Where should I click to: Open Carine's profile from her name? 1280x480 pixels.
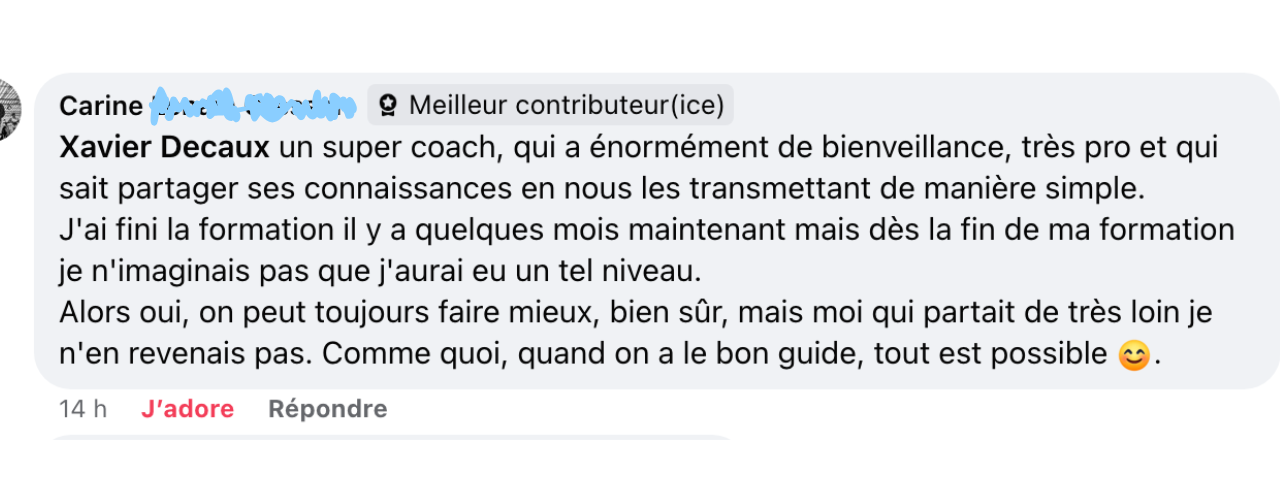(x=102, y=104)
